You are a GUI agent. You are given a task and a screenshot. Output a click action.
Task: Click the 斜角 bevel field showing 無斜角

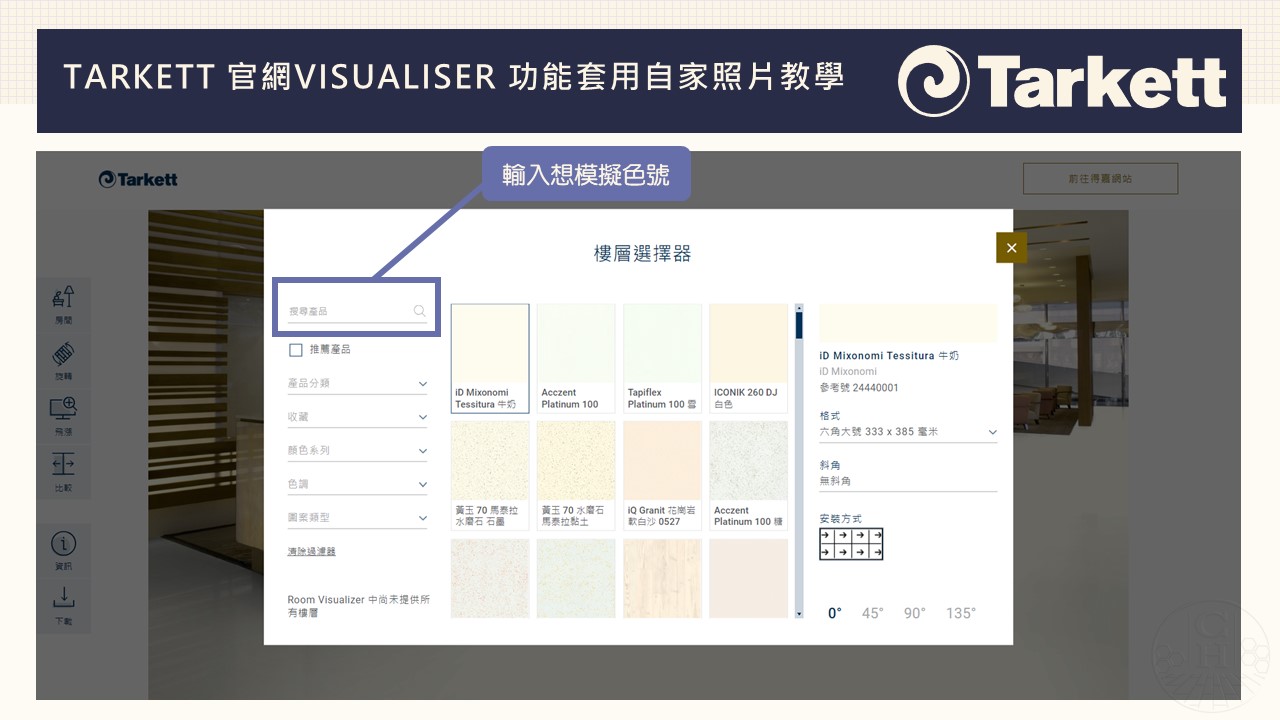coord(908,481)
